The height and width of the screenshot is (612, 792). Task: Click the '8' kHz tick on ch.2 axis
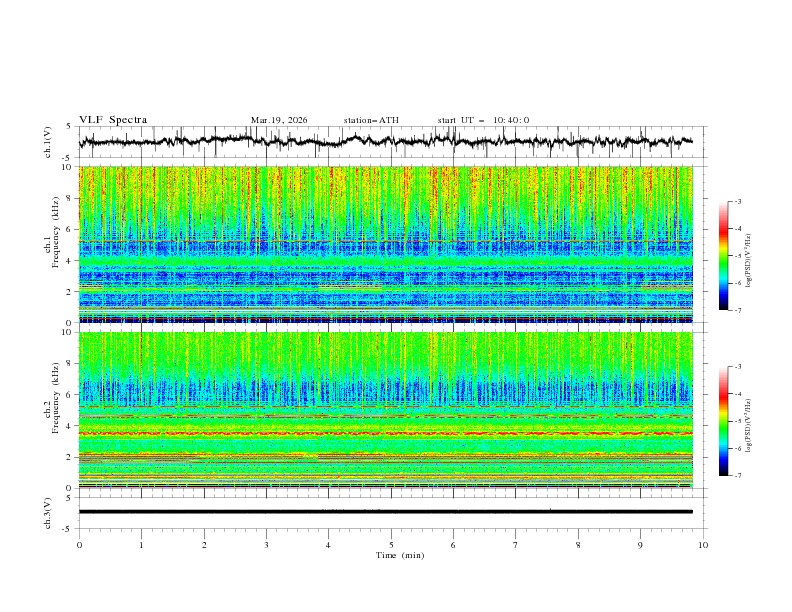click(71, 364)
